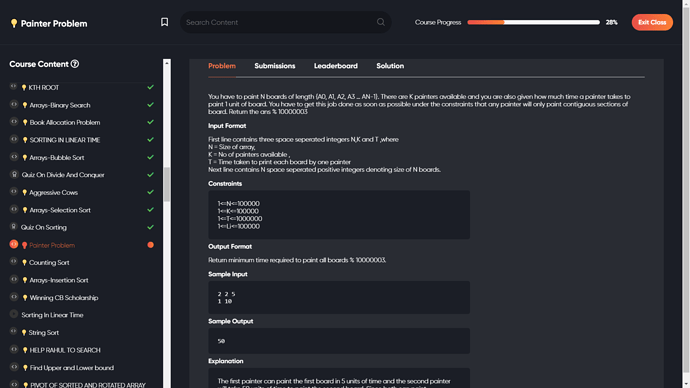Toggle eye icon on Arrays-Selection Sort row
Viewport: 690px width, 388px height.
click(x=14, y=209)
